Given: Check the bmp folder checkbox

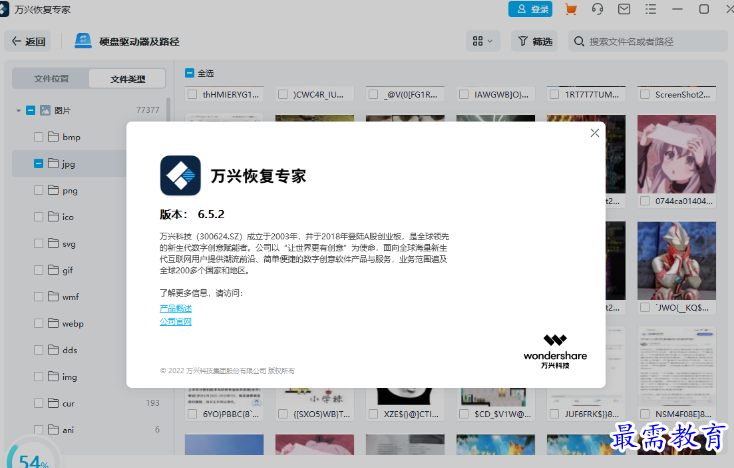Looking at the screenshot, I should coord(38,137).
